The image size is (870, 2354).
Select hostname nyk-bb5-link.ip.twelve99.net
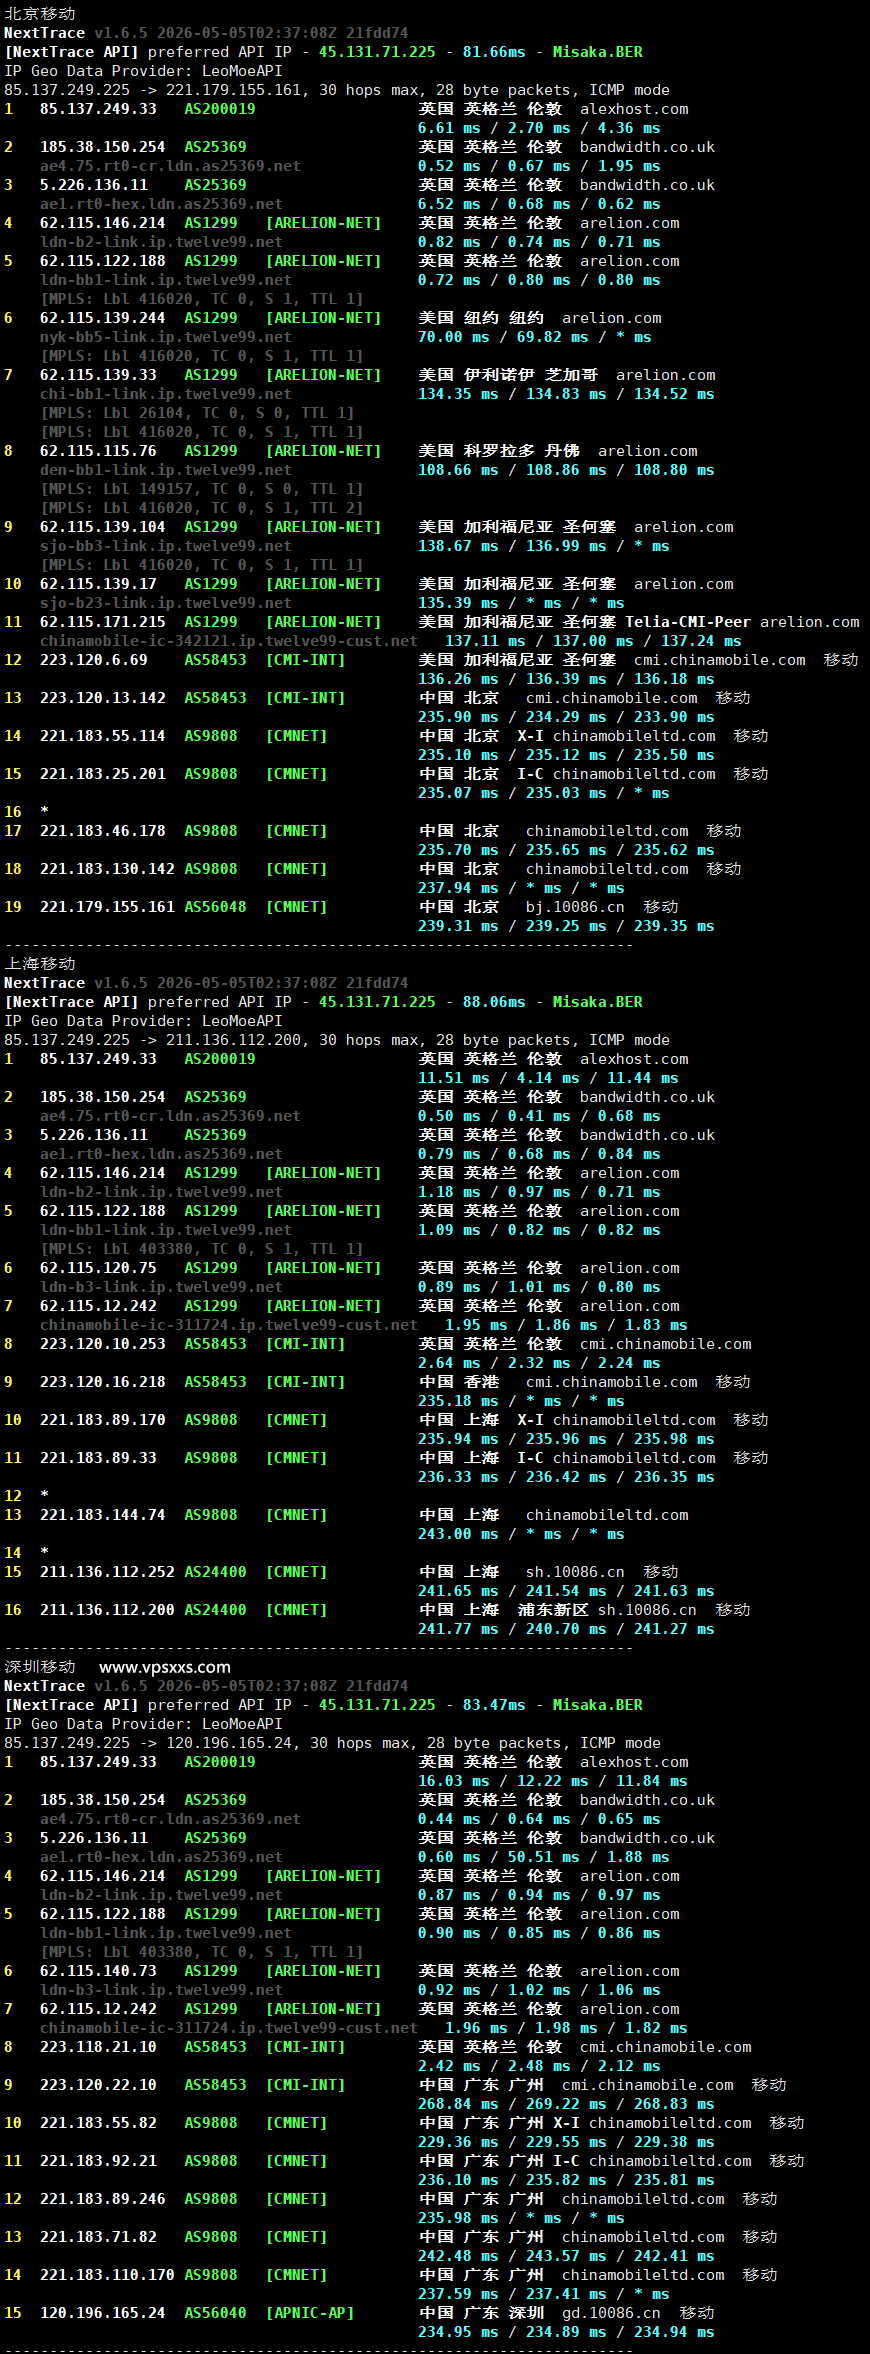click(166, 337)
